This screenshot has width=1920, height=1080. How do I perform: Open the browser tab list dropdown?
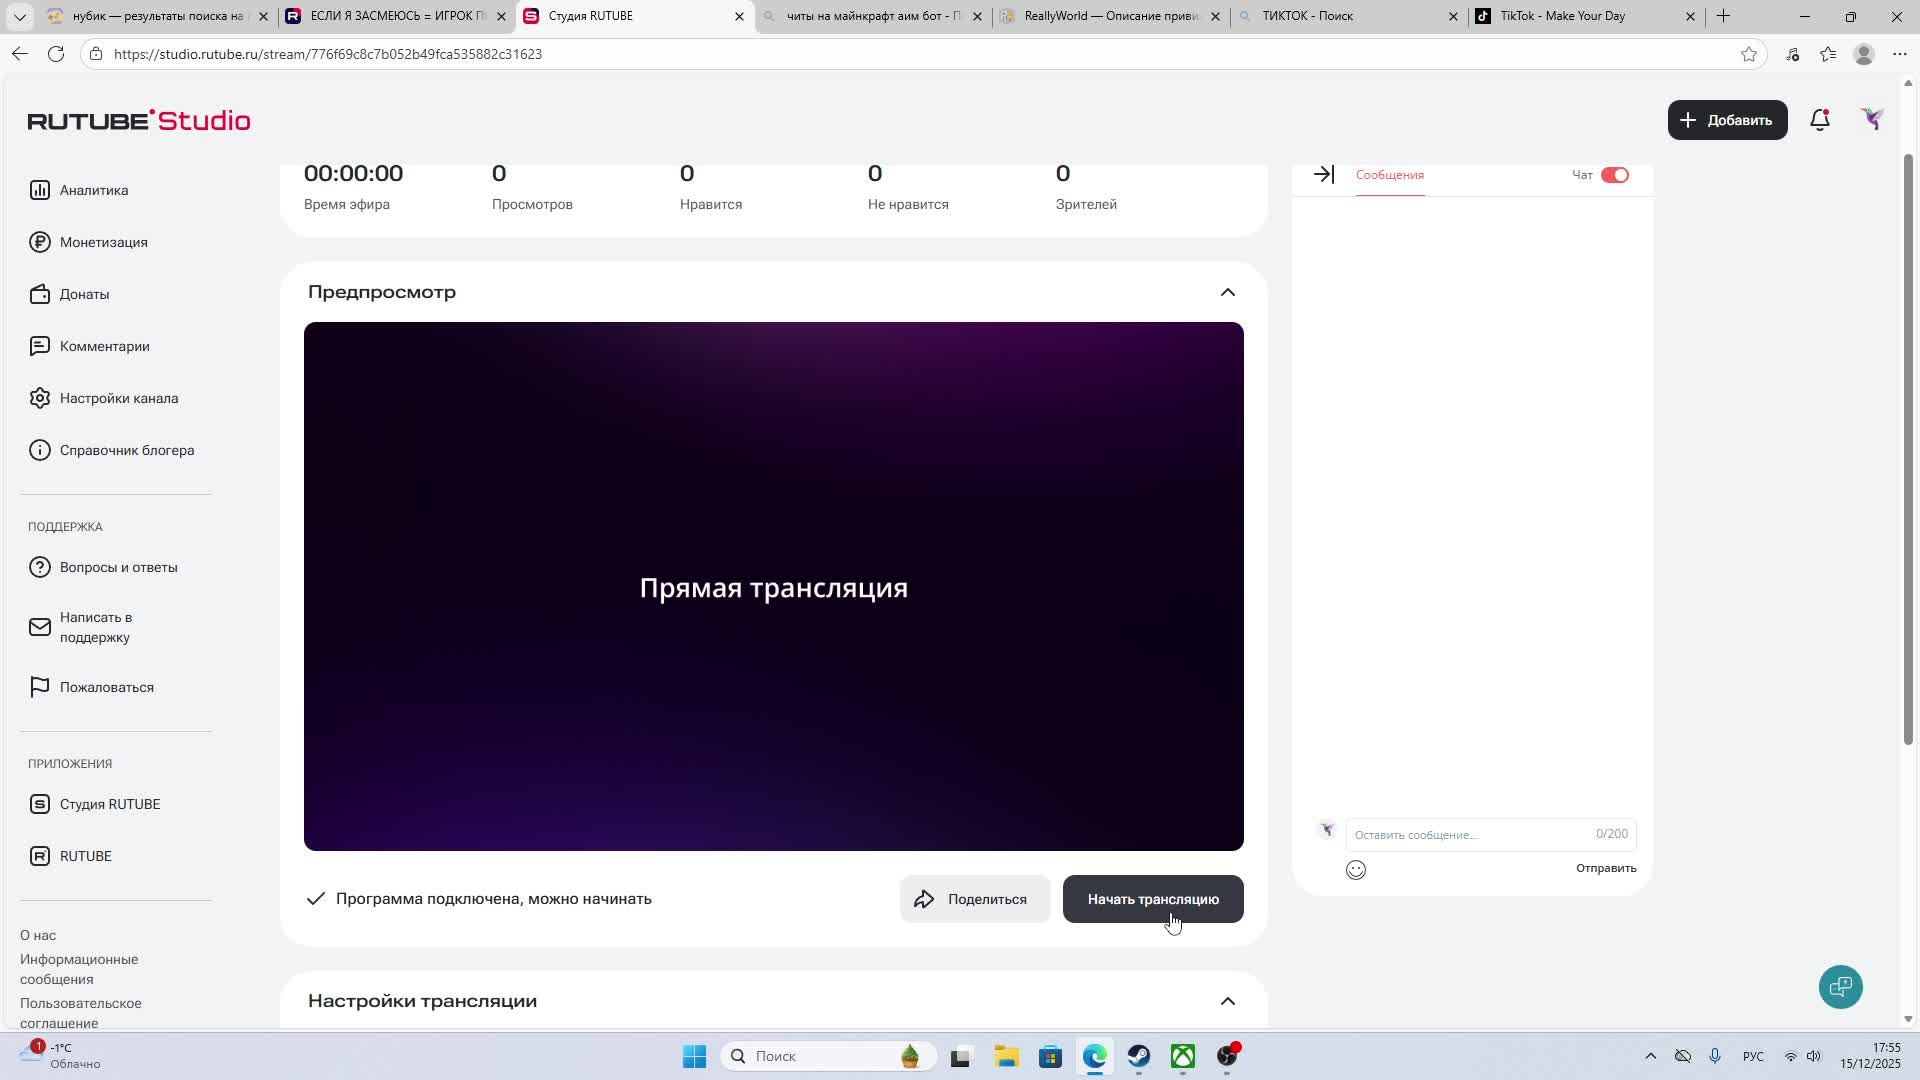tap(19, 16)
